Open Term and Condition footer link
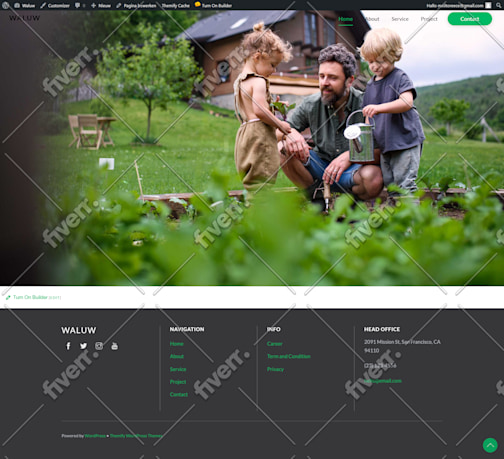 click(x=289, y=356)
